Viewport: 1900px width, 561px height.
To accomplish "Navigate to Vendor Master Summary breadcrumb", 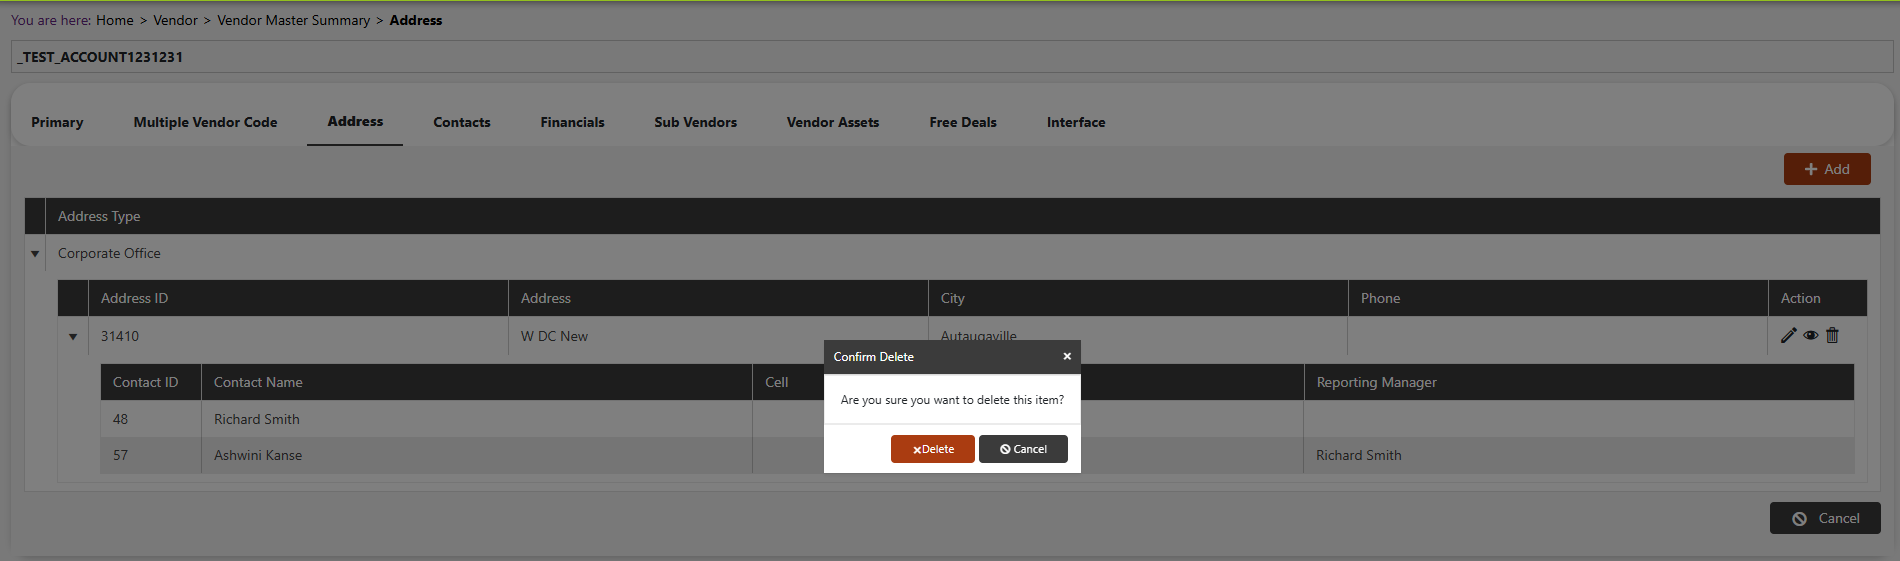I will [x=294, y=20].
